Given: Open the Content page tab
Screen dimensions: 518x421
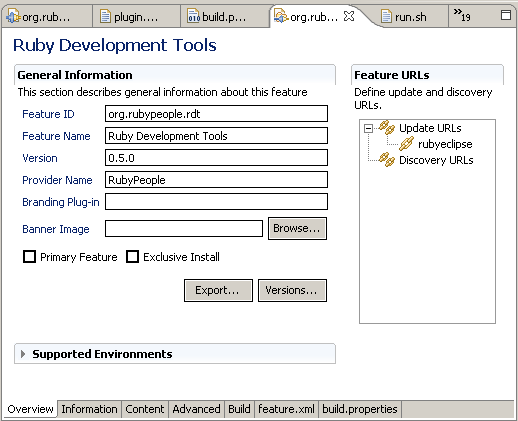Looking at the screenshot, I should pos(145,409).
